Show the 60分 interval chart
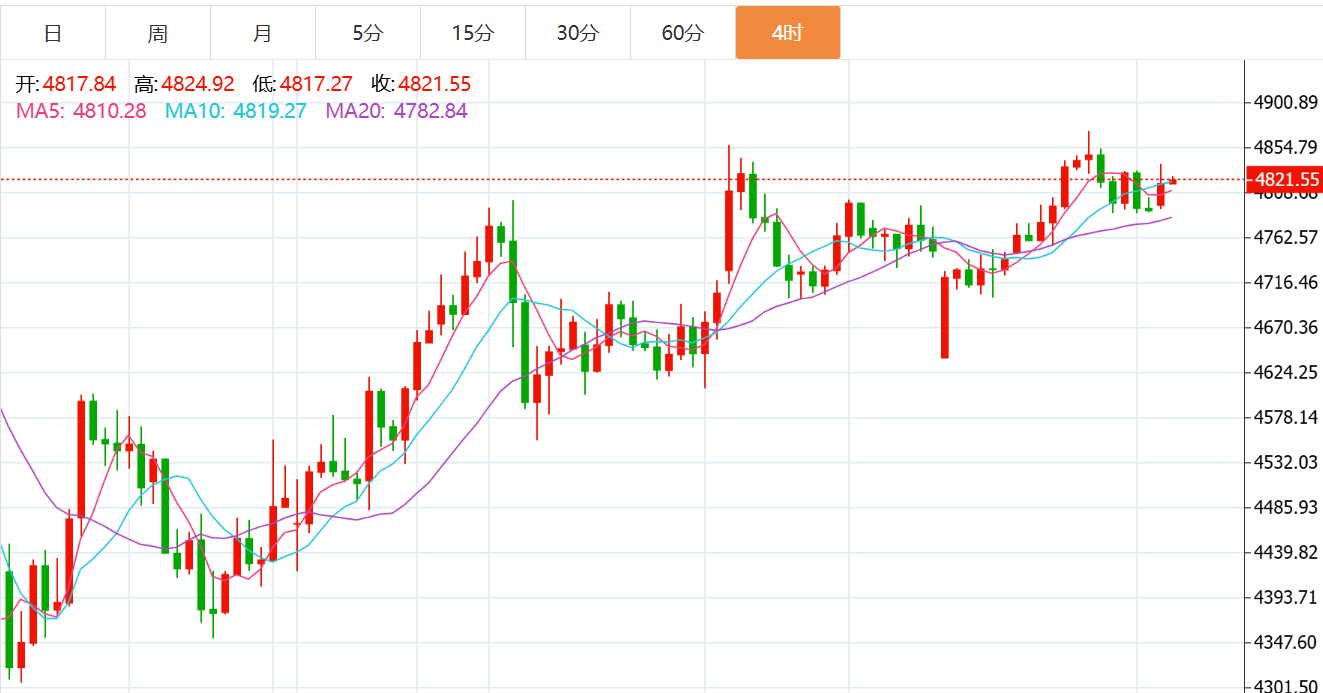Viewport: 1323px width, 693px height. (x=683, y=33)
